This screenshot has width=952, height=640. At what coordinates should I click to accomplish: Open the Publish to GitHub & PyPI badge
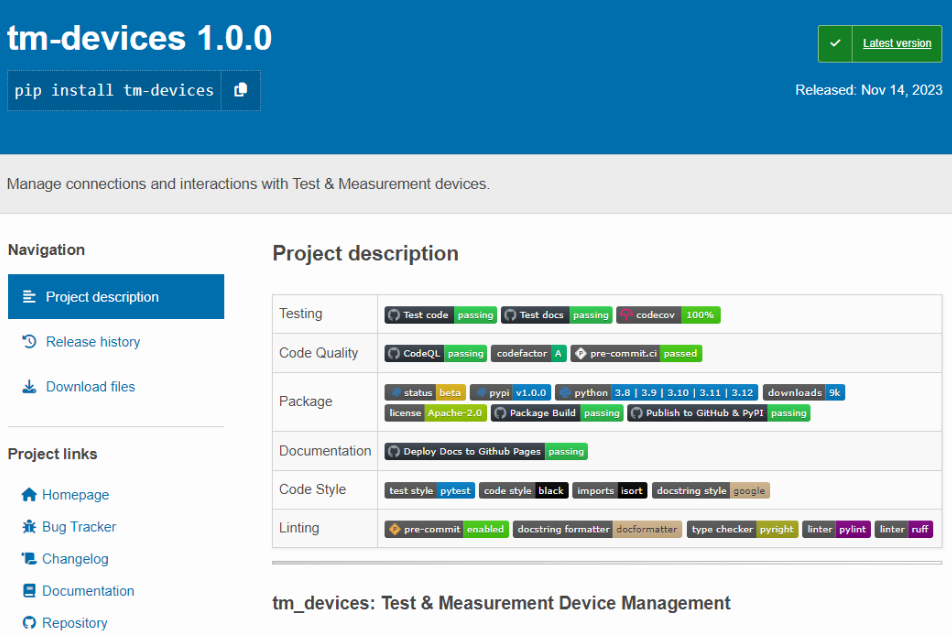click(719, 414)
